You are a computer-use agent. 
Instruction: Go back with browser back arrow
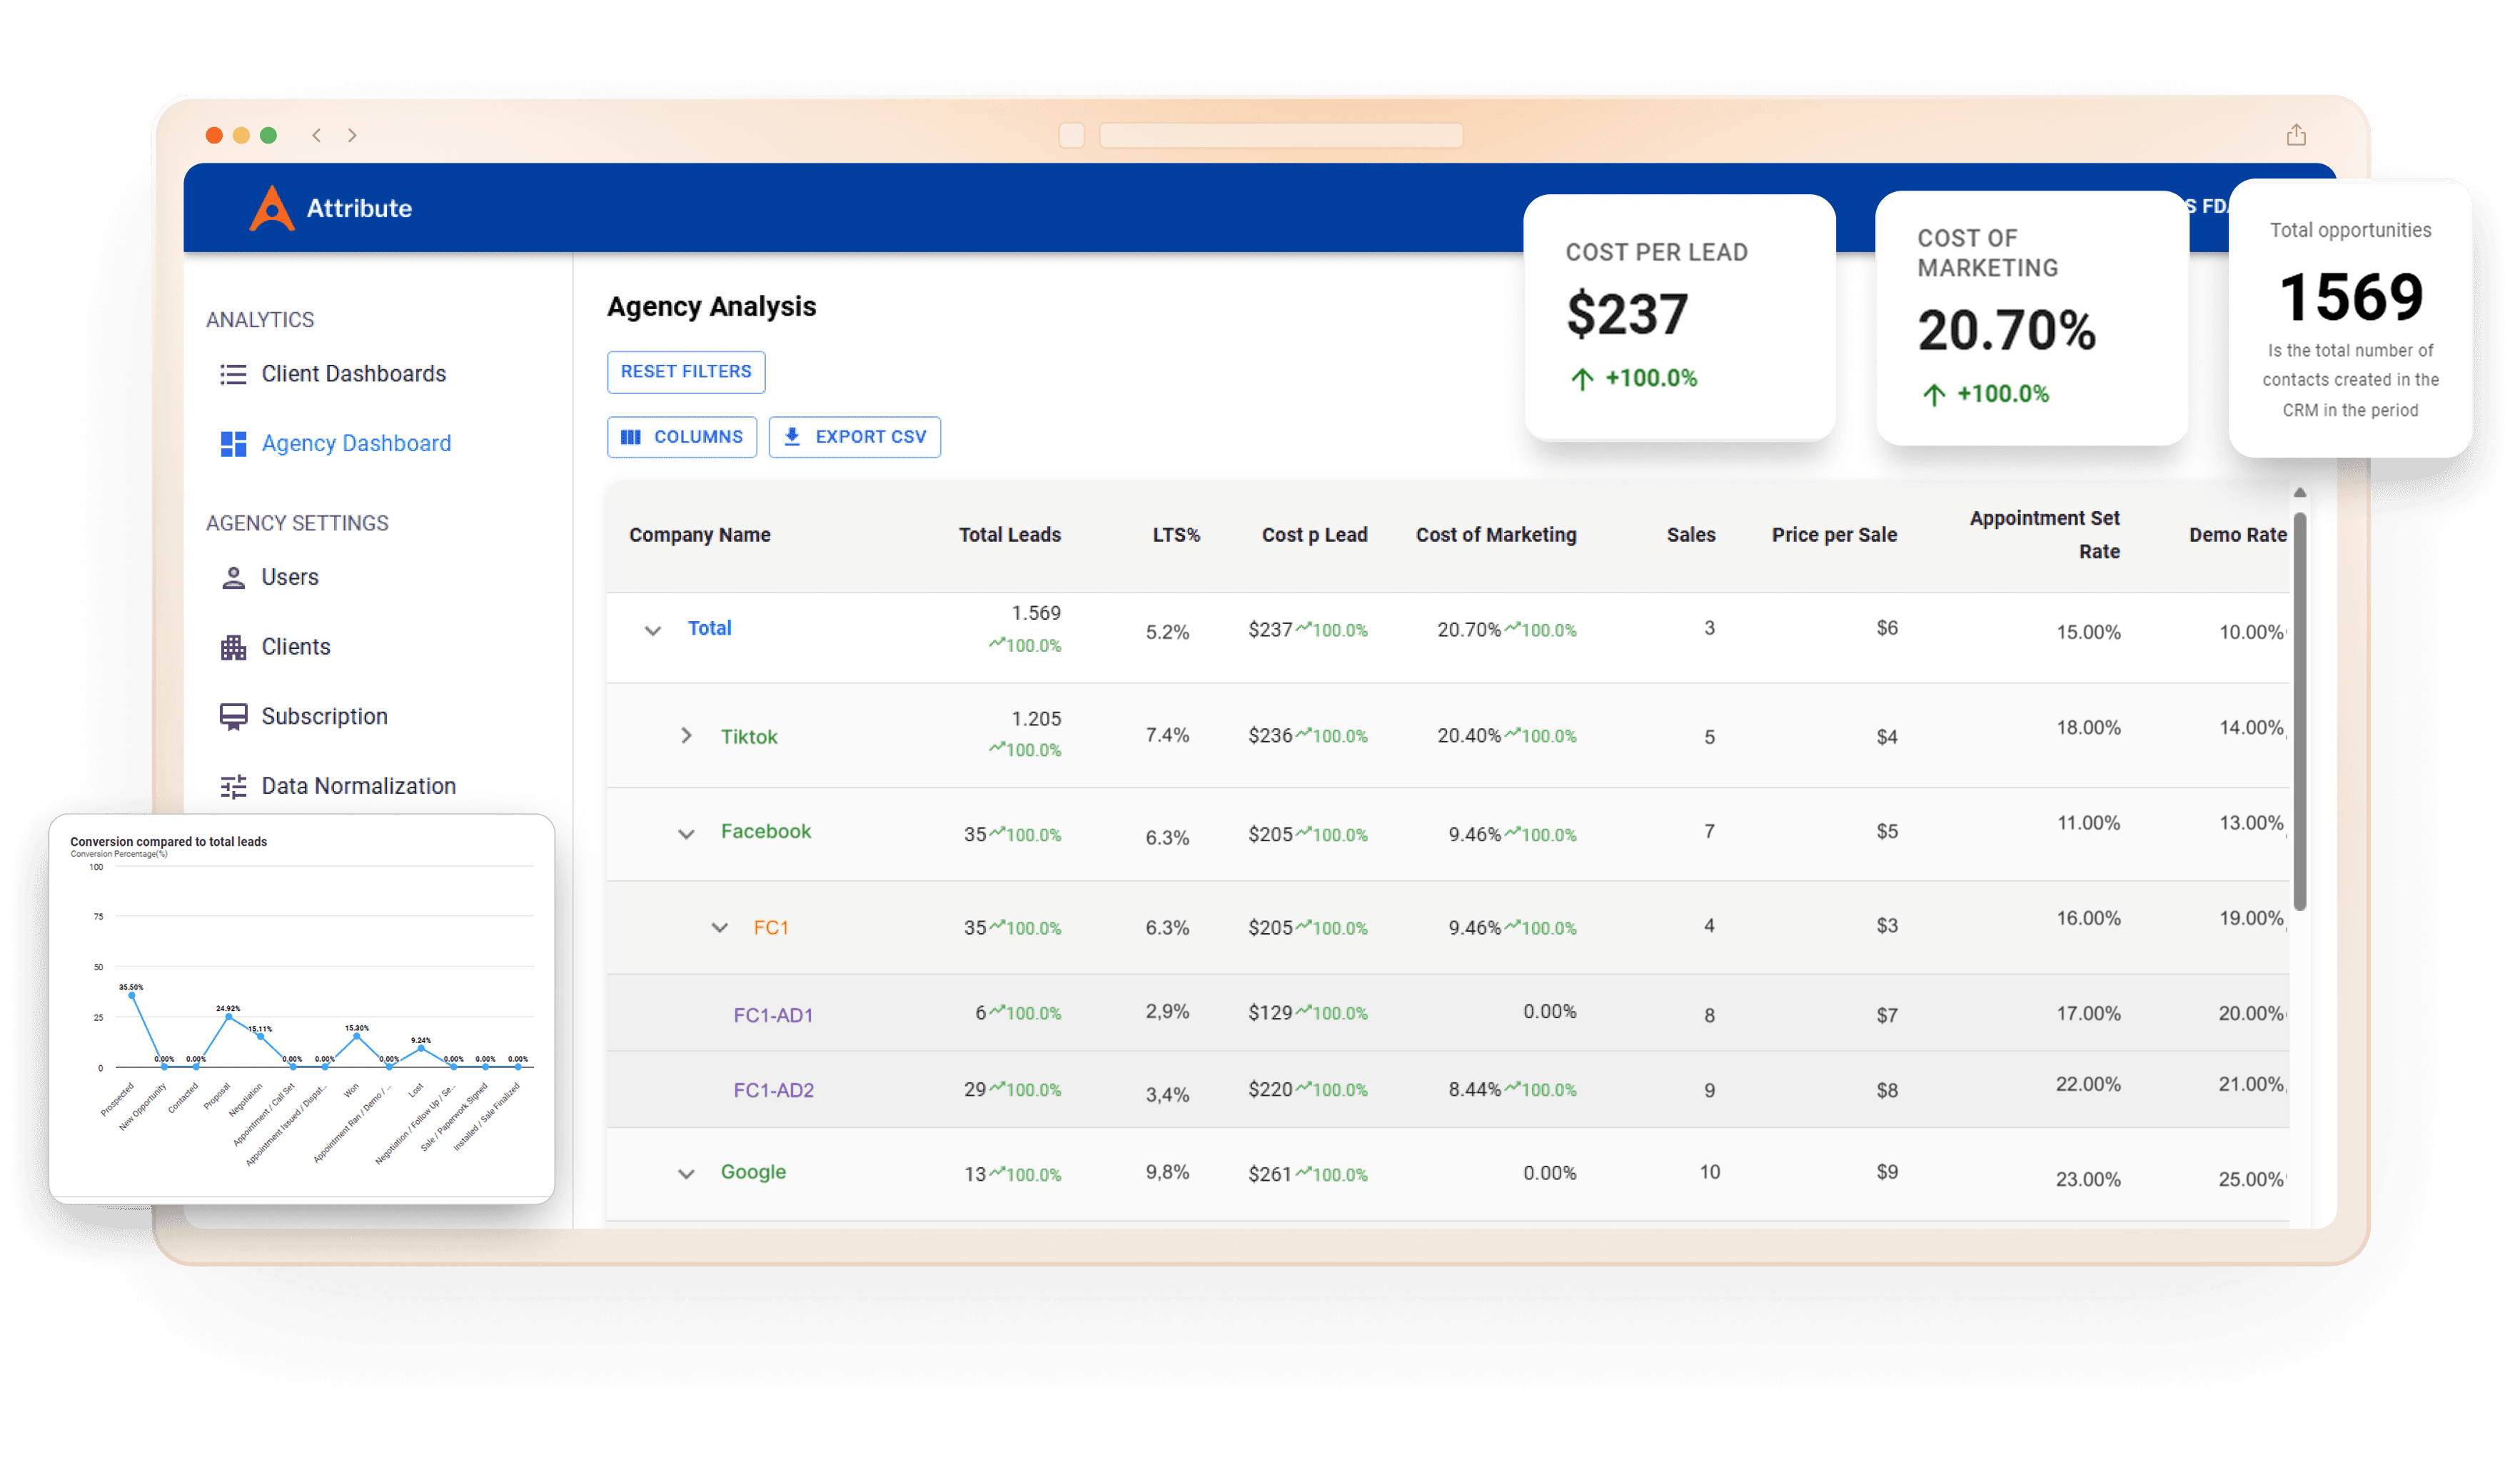[x=316, y=135]
